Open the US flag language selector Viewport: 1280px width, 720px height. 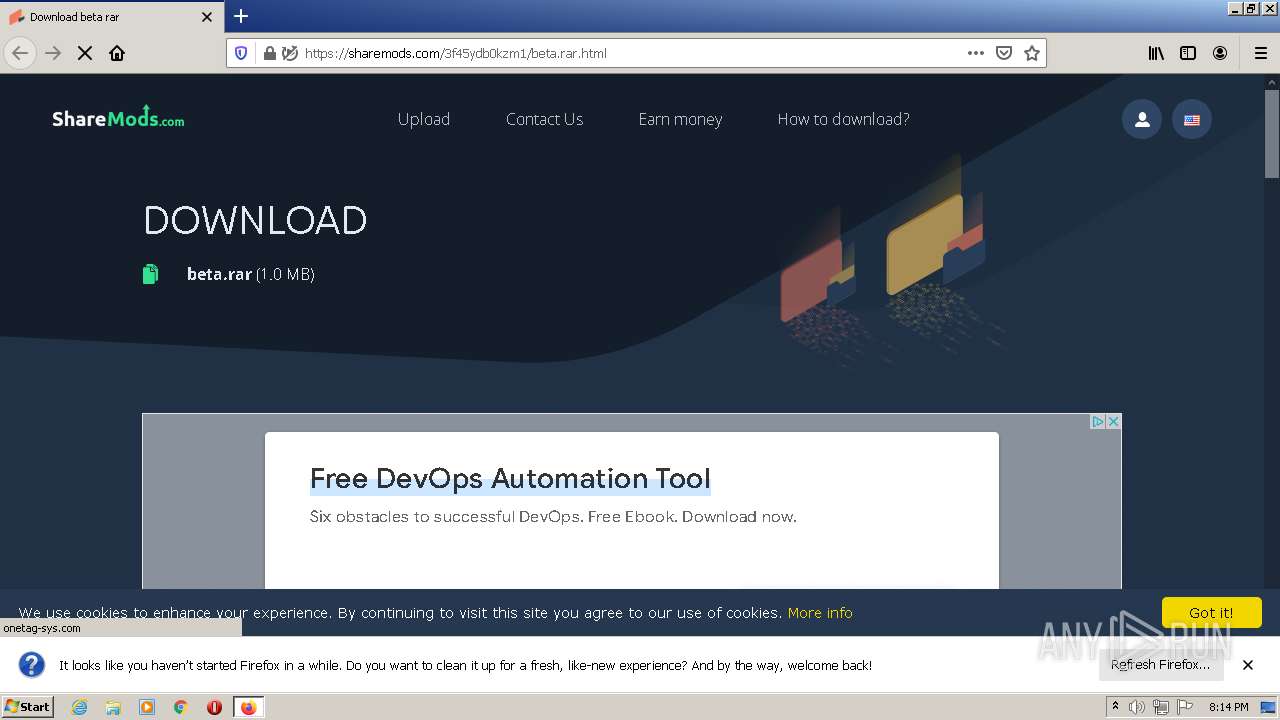click(1192, 120)
